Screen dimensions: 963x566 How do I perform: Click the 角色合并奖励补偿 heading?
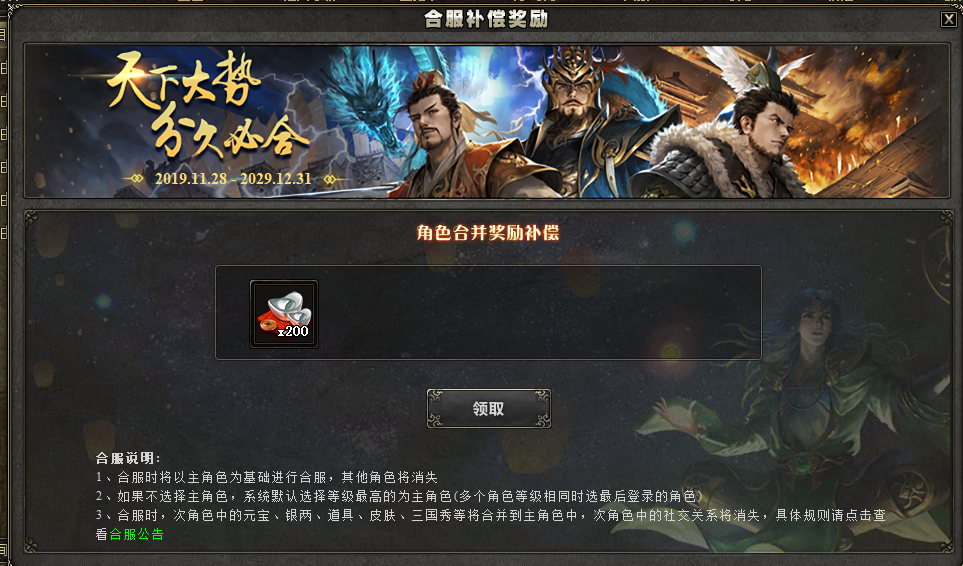[x=488, y=233]
